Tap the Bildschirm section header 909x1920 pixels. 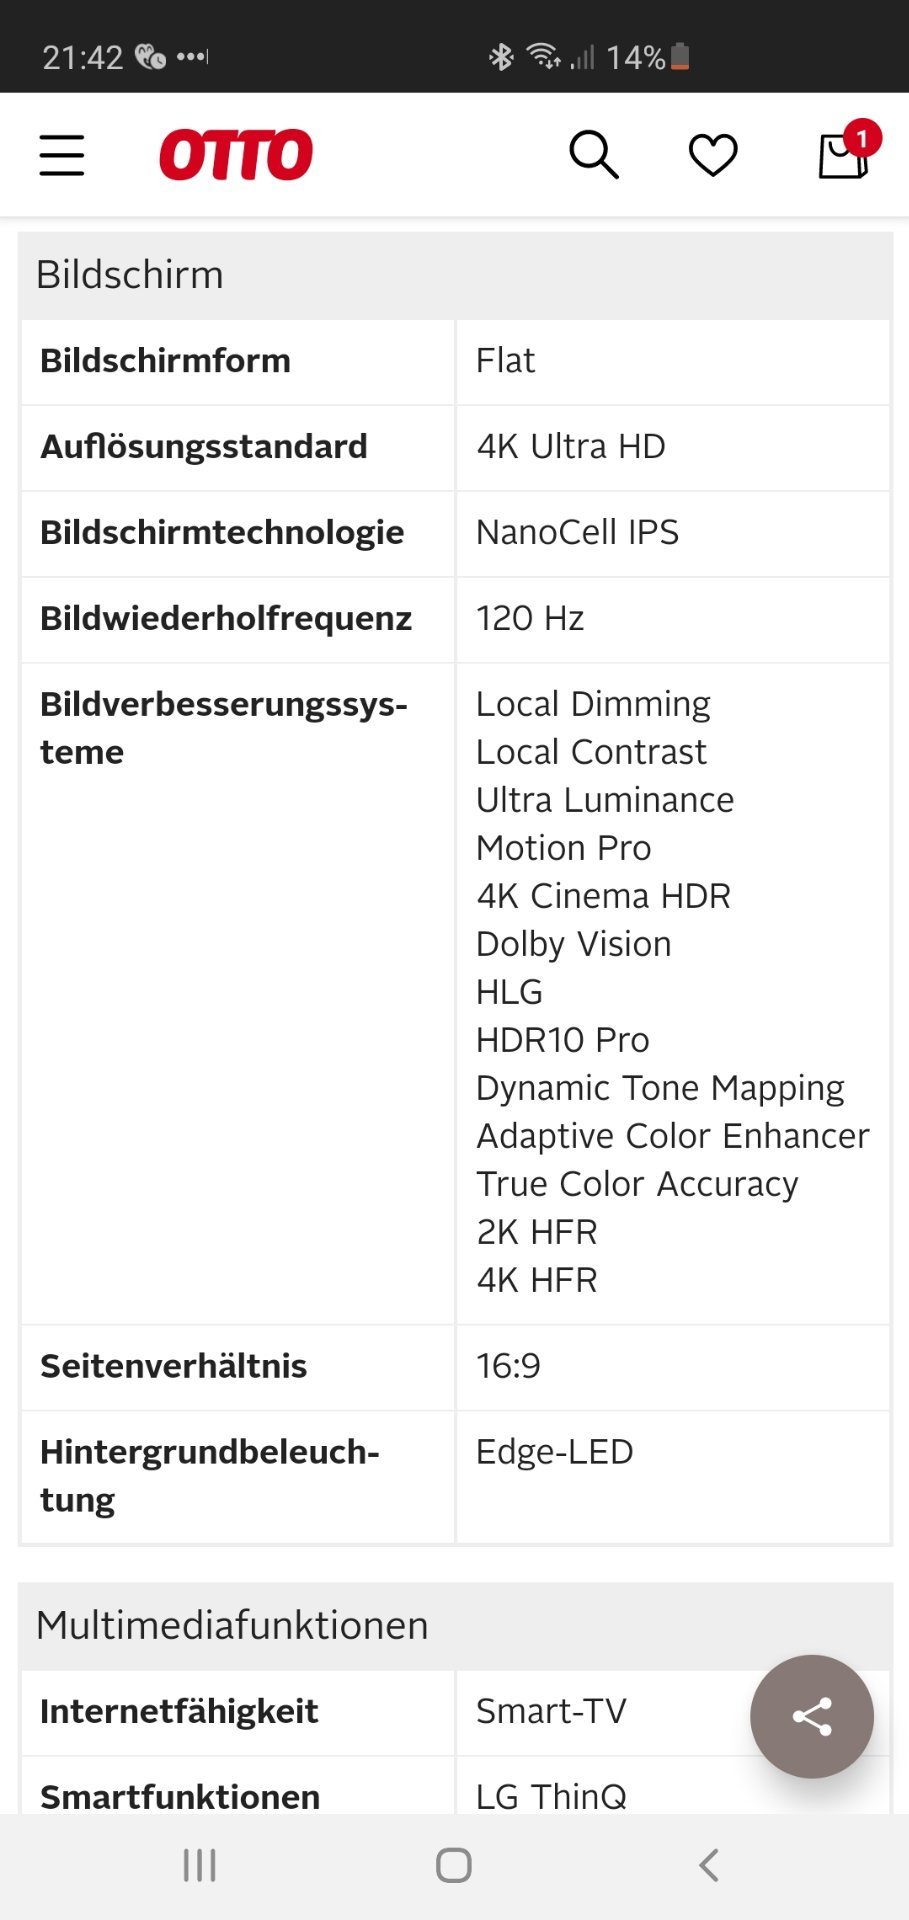[455, 275]
